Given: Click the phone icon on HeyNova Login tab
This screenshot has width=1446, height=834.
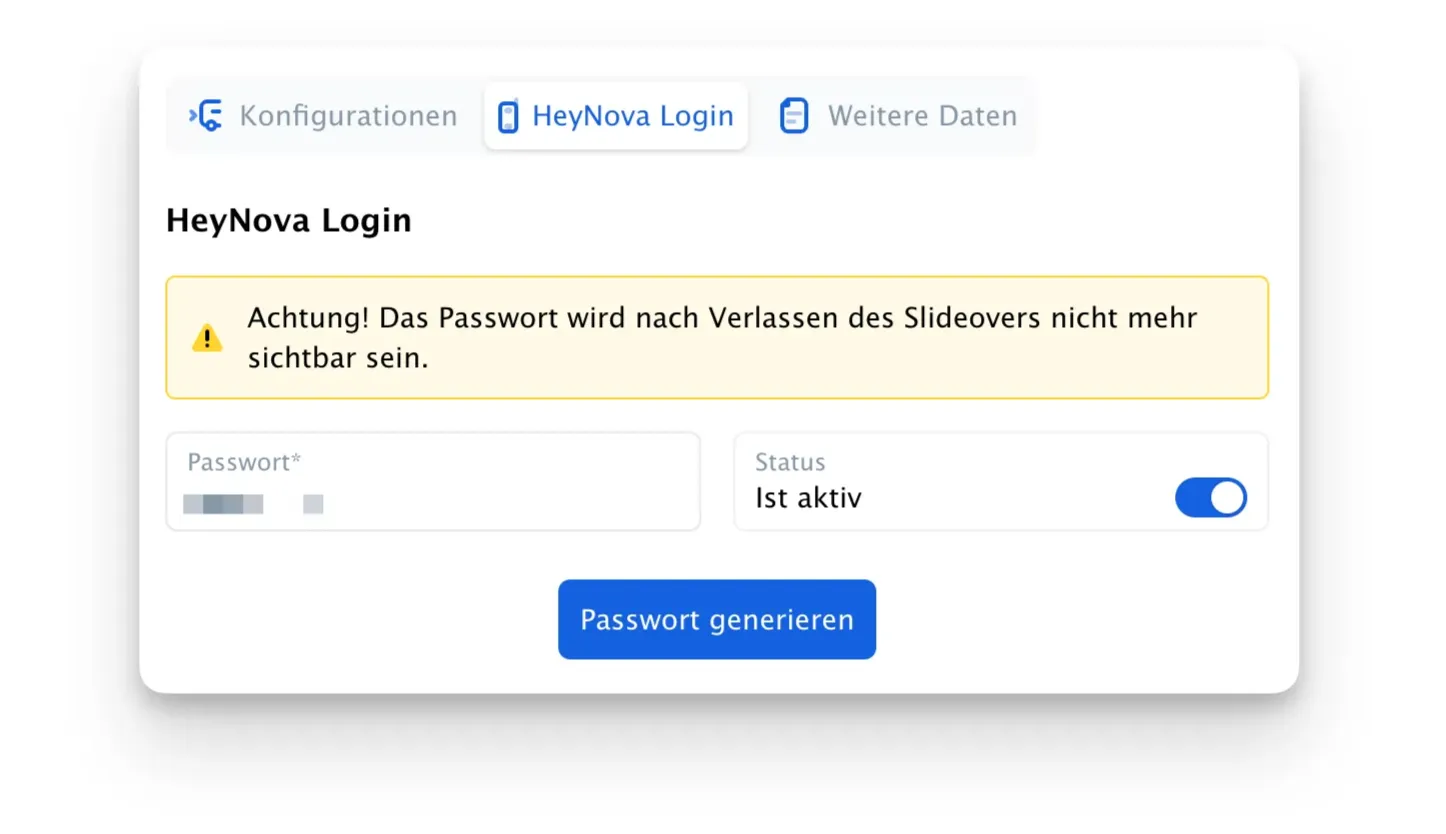Looking at the screenshot, I should [x=508, y=116].
